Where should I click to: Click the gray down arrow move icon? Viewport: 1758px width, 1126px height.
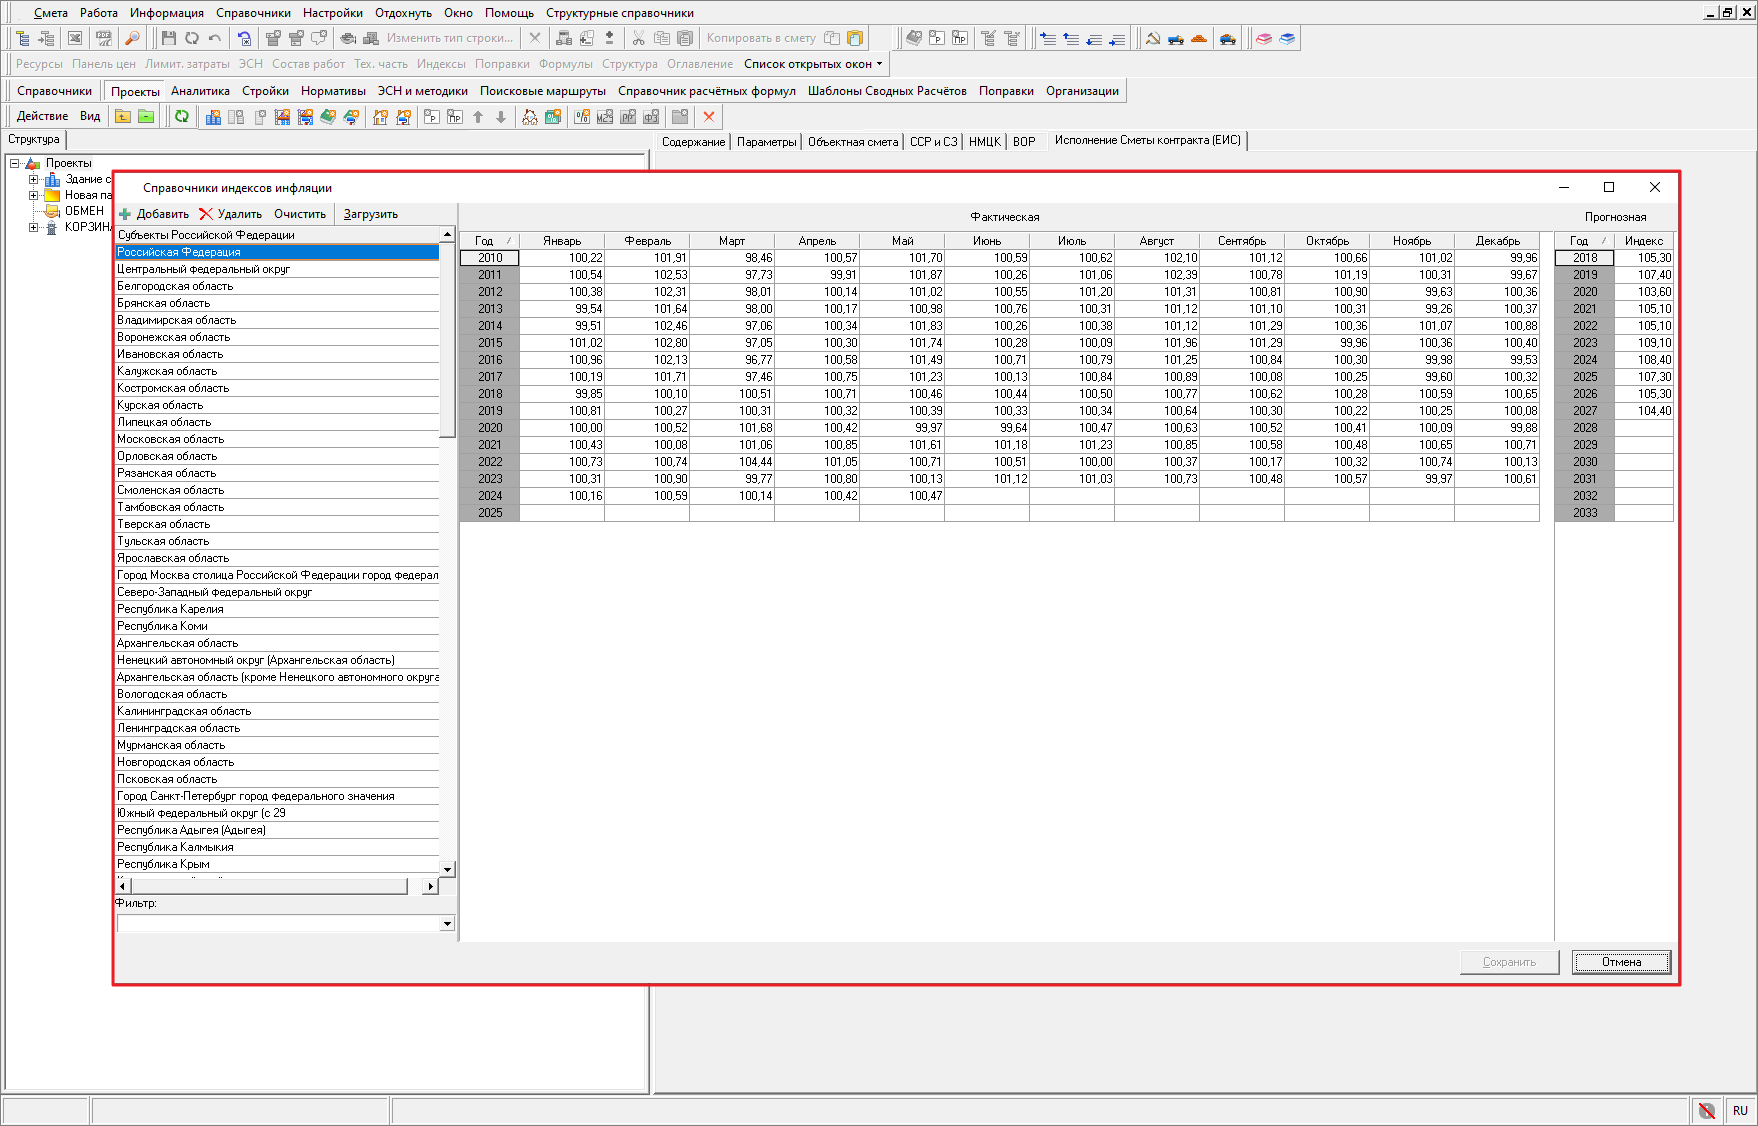click(x=501, y=117)
